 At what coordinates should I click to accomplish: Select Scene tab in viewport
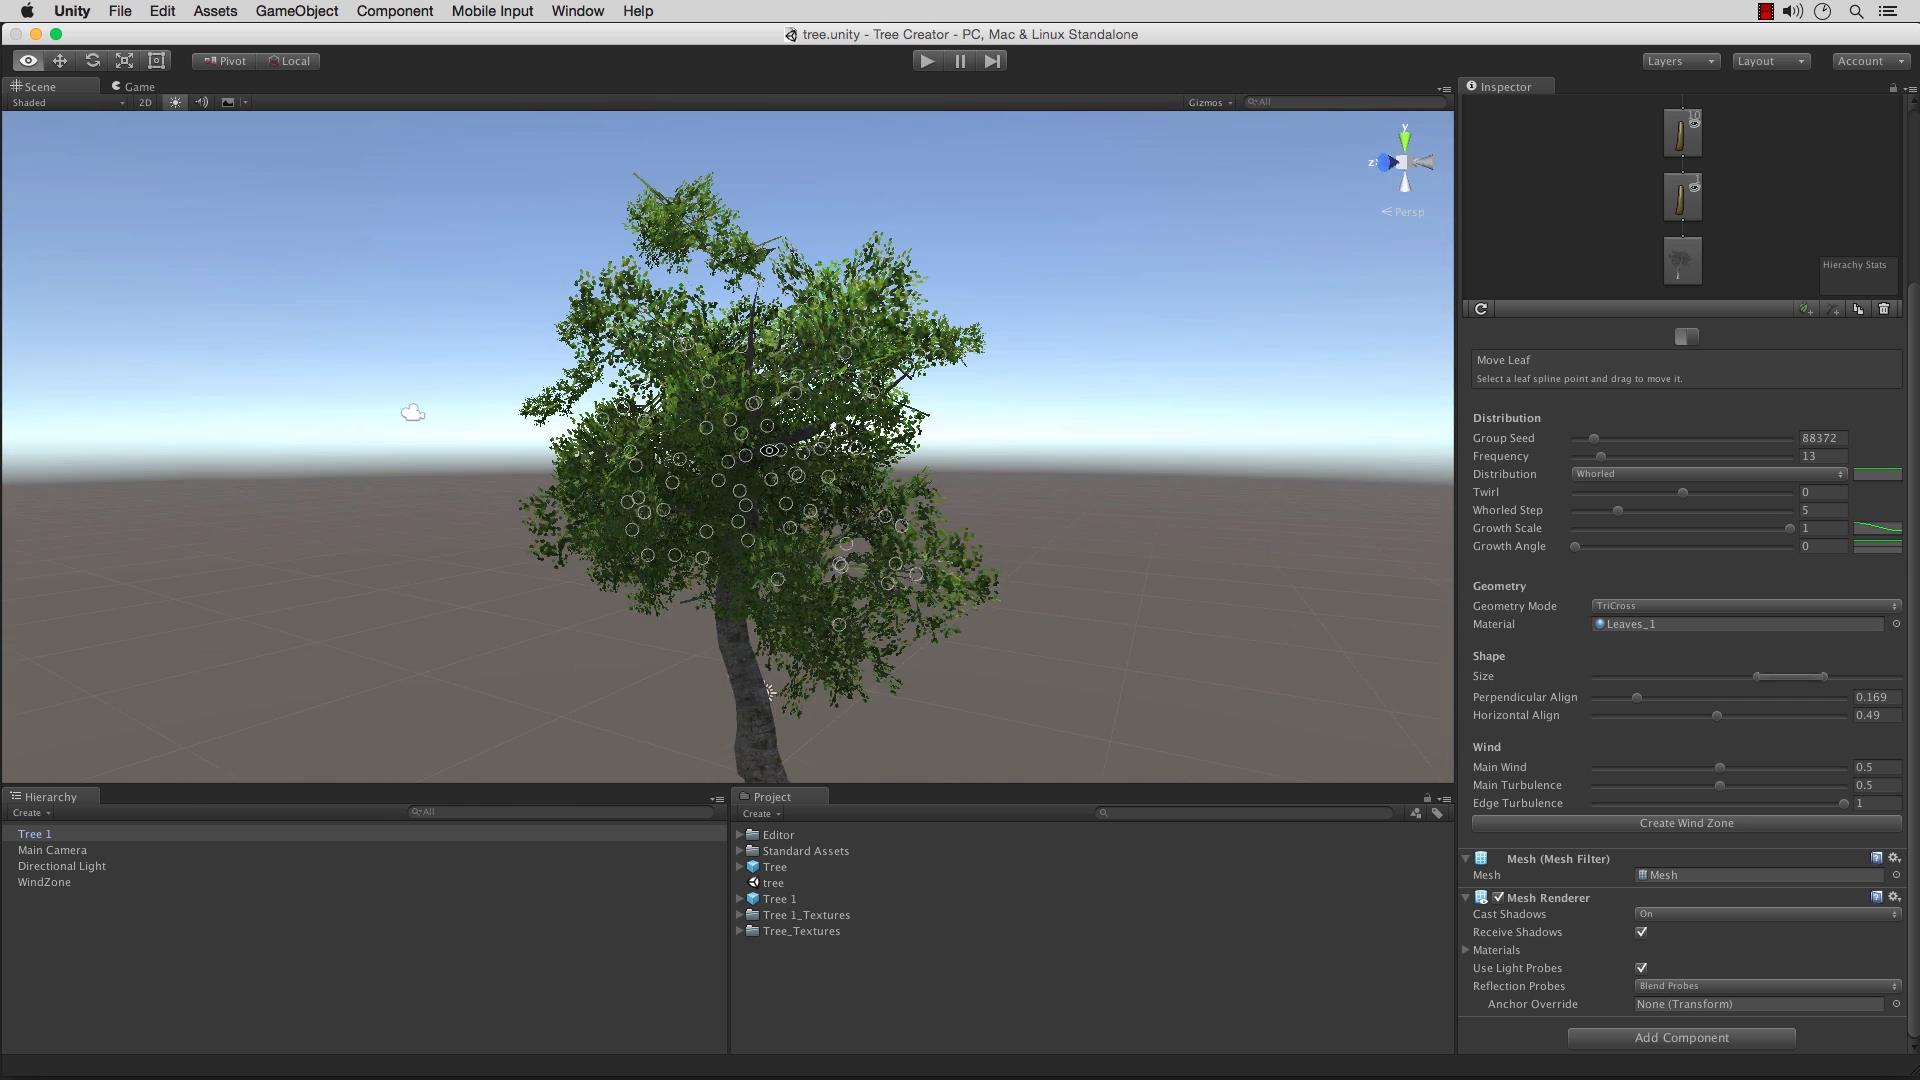(x=40, y=86)
